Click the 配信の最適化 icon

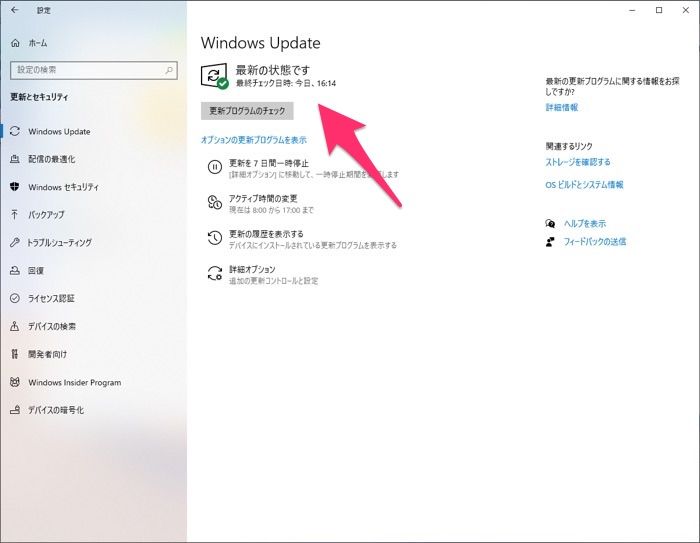[x=15, y=159]
